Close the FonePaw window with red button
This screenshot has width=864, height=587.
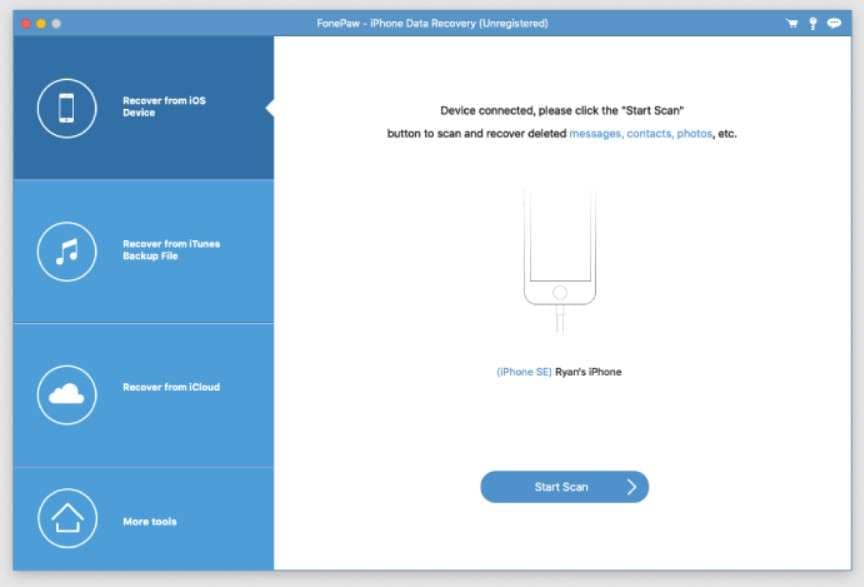click(x=25, y=24)
